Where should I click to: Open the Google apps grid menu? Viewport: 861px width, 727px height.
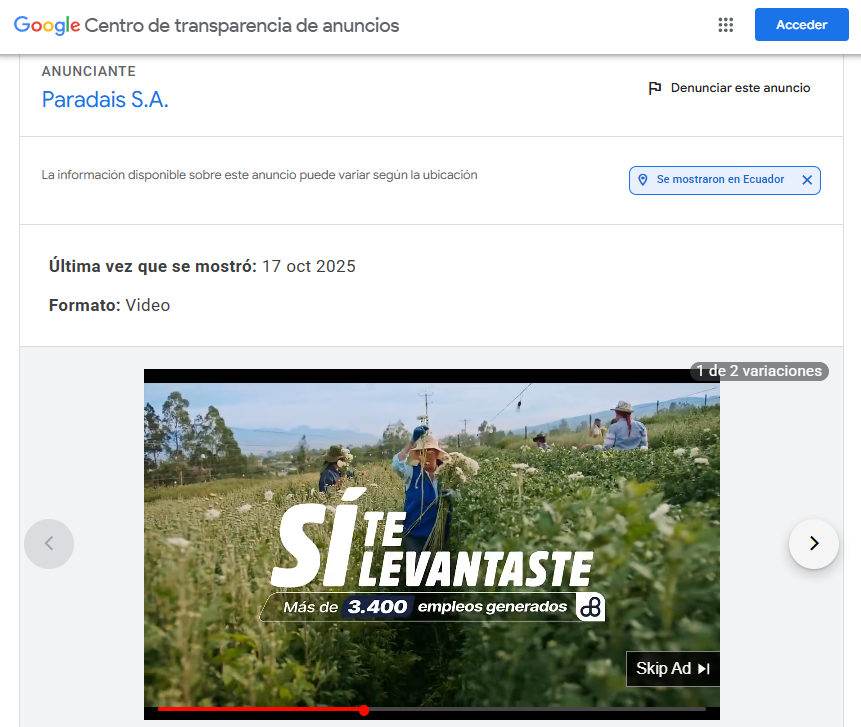725,25
